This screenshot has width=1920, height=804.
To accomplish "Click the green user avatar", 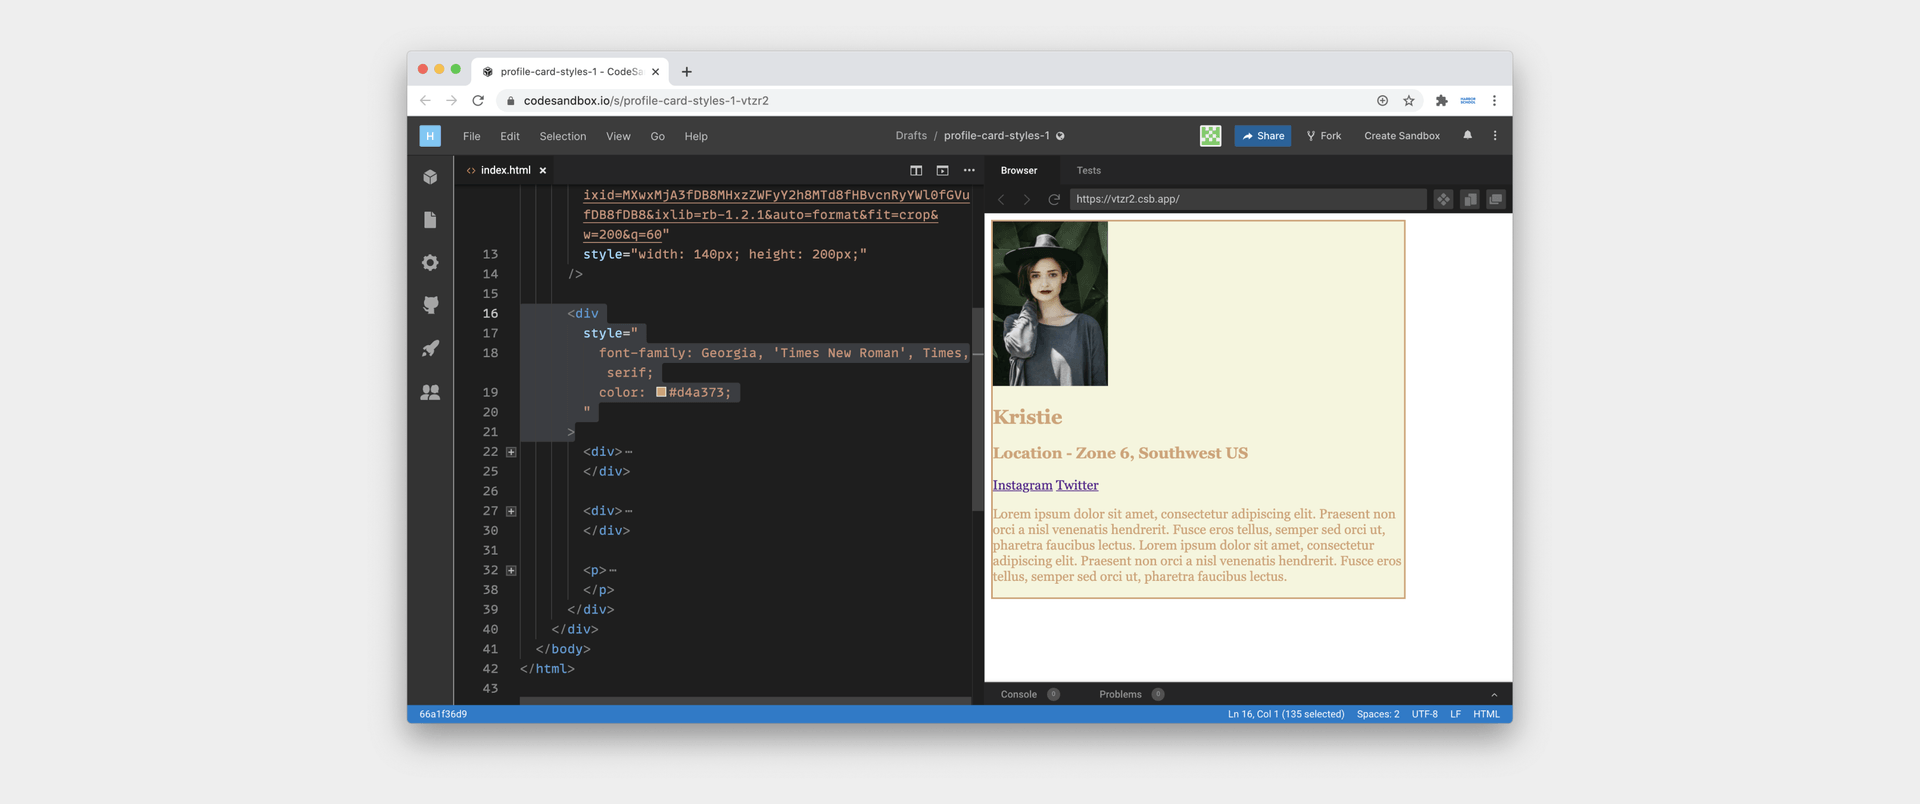I will click(x=1210, y=136).
